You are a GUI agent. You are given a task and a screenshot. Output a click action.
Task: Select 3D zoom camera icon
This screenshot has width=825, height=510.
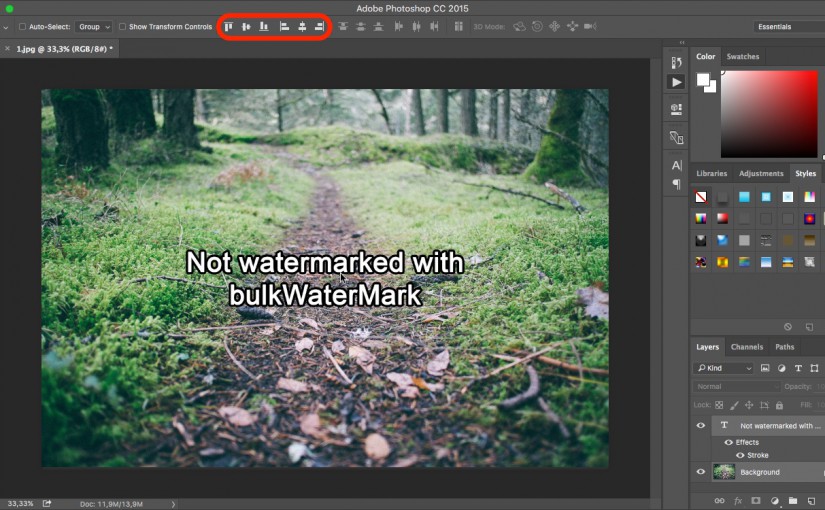pos(590,26)
